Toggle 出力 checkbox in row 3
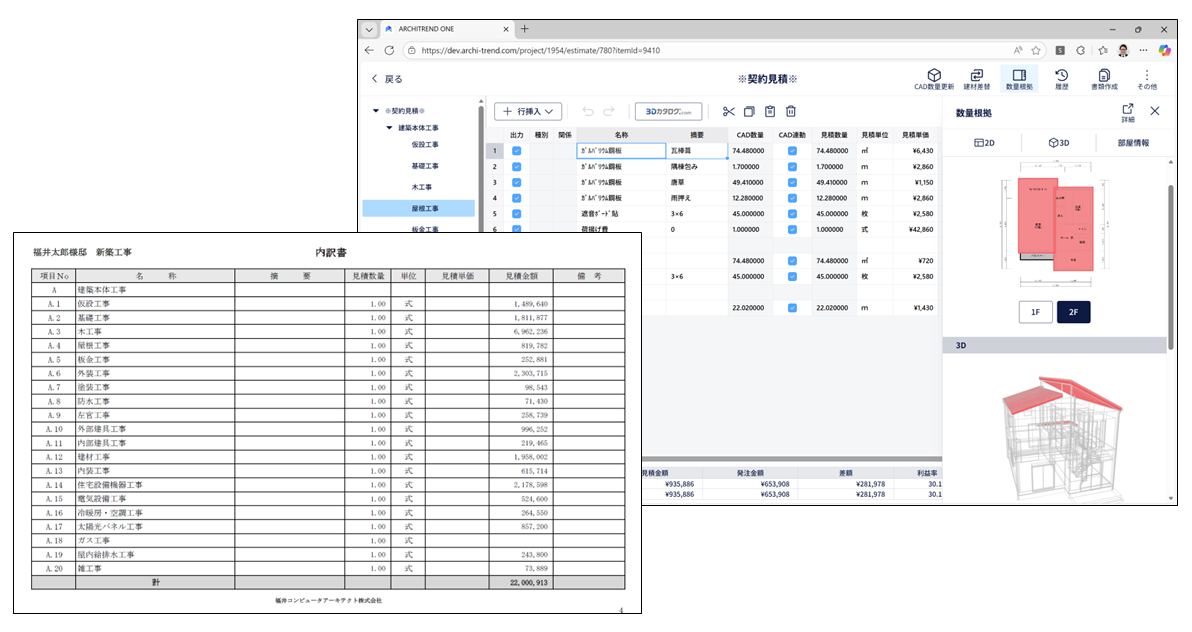The image size is (1192, 632). 517,182
